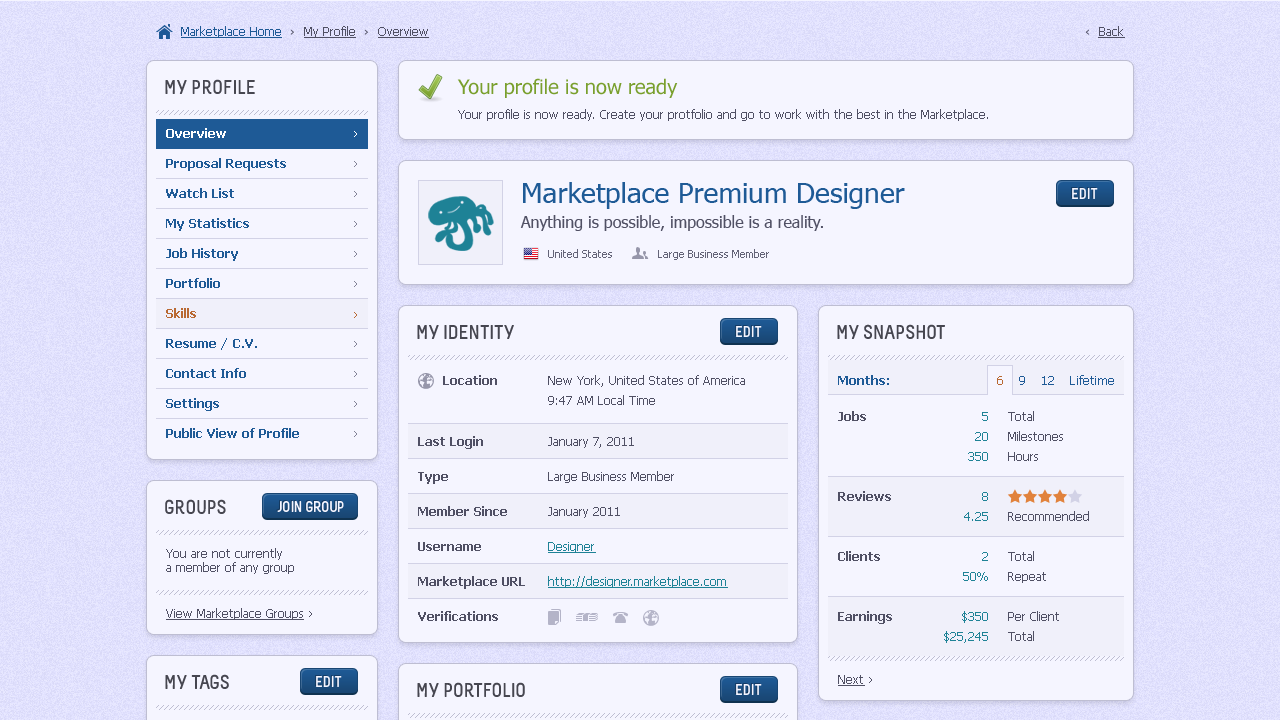The width and height of the screenshot is (1280, 720).
Task: Click the document verification icon
Action: coord(554,617)
